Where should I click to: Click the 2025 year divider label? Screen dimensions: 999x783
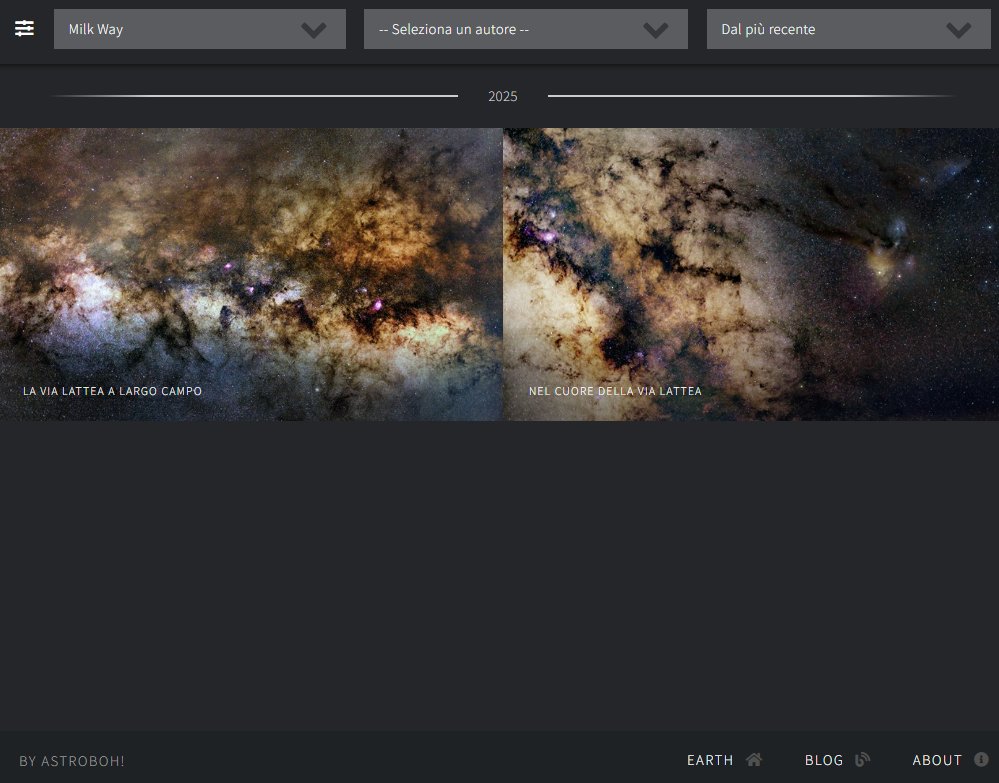(503, 97)
